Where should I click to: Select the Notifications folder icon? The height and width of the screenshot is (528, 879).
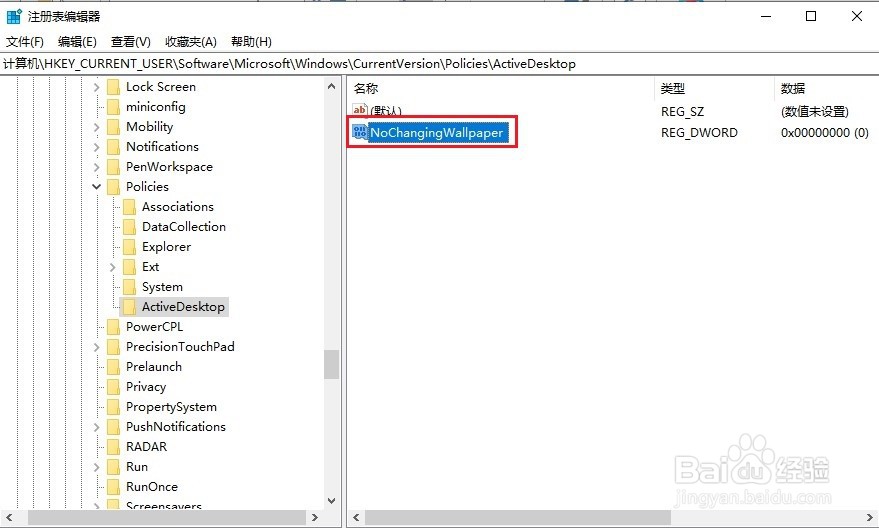(x=113, y=147)
